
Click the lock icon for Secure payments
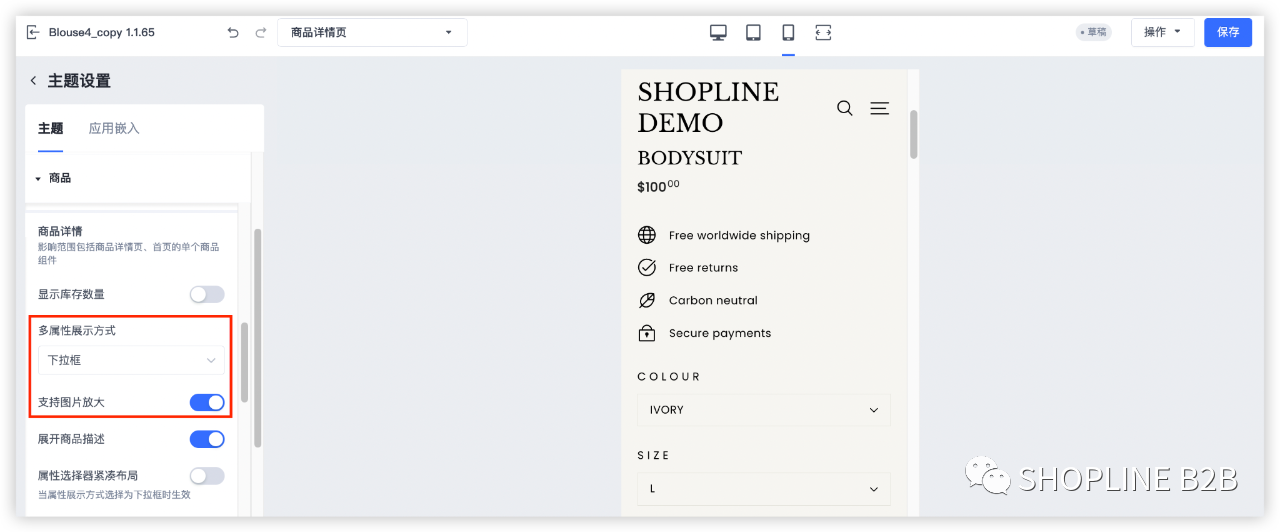[647, 333]
